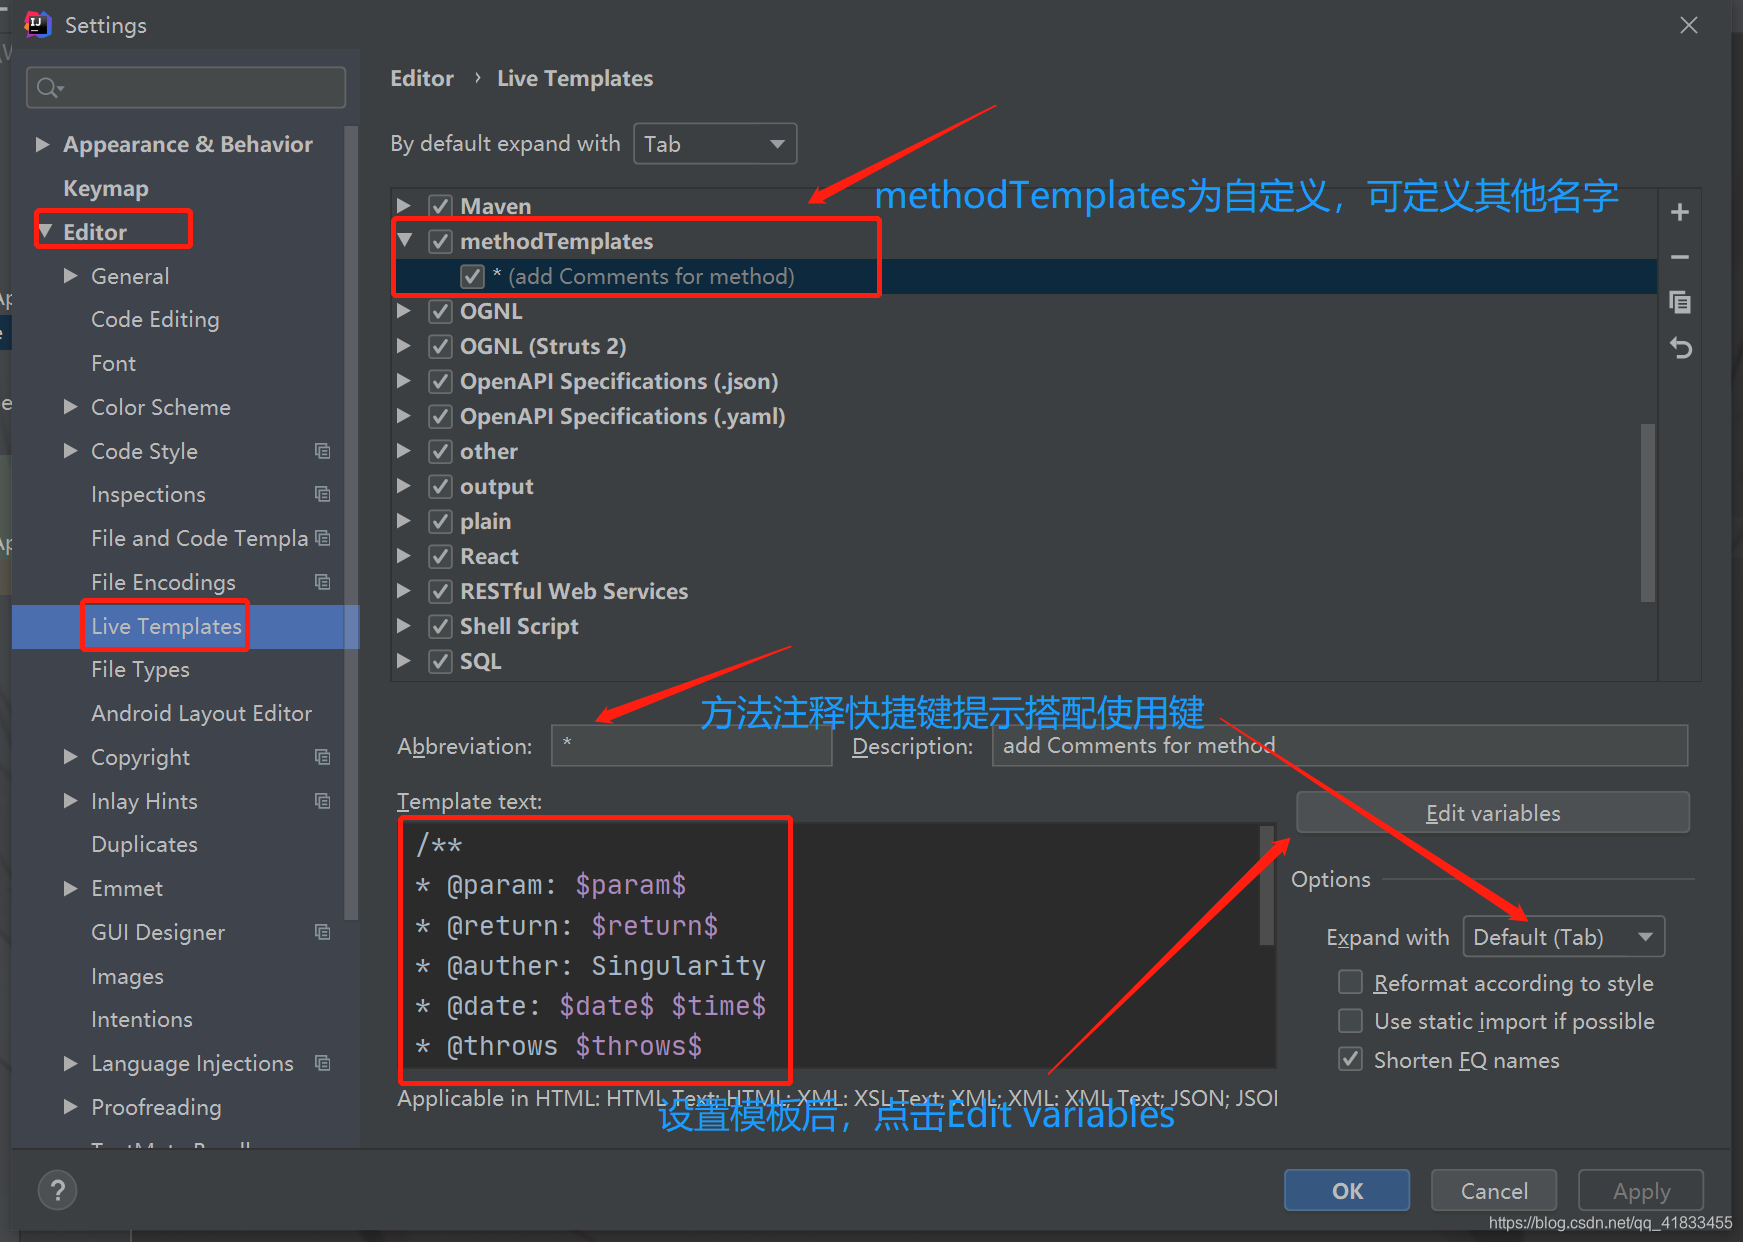
Task: Click the Abbreviation input field
Action: pyautogui.click(x=691, y=746)
